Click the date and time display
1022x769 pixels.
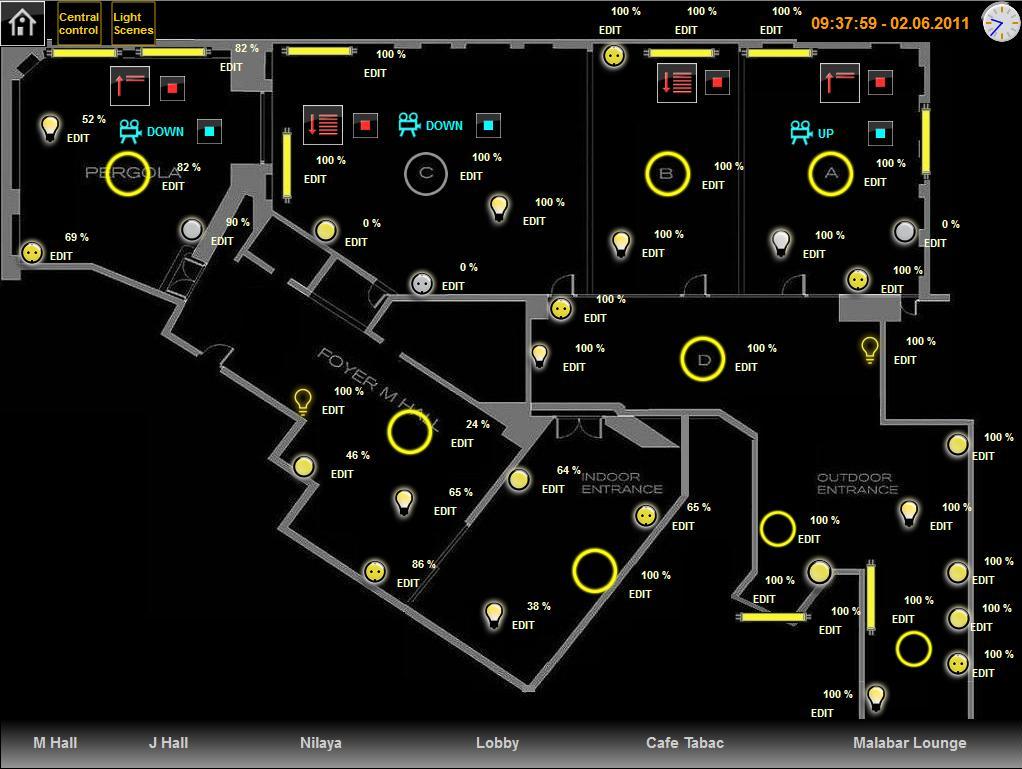click(889, 23)
